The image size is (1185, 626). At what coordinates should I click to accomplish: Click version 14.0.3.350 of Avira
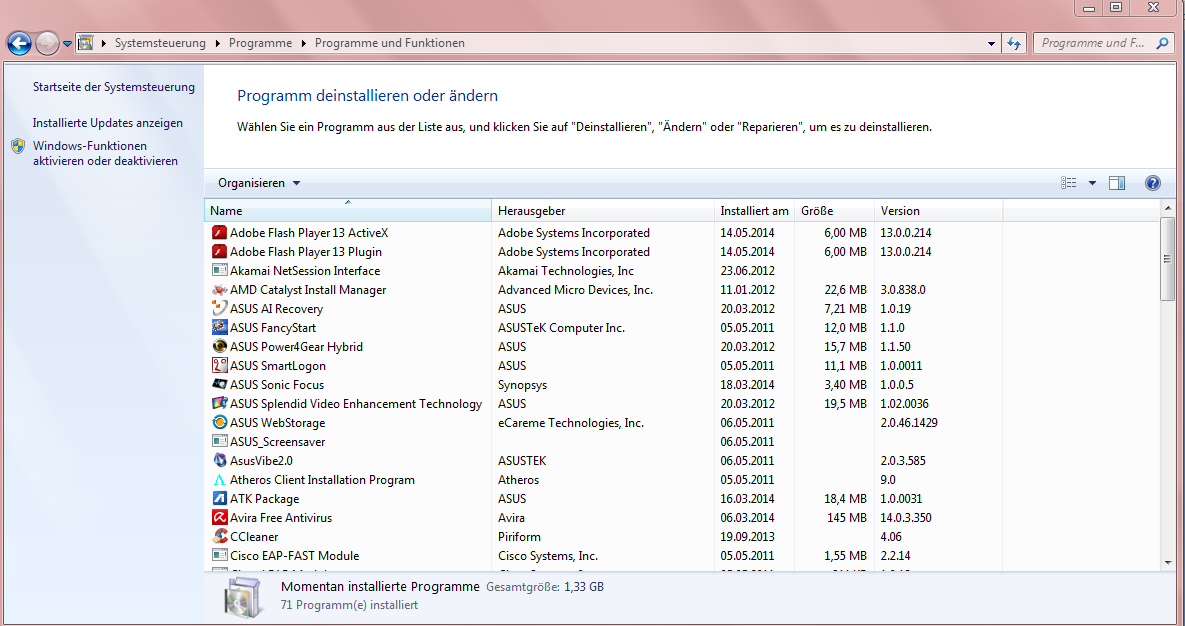point(905,518)
